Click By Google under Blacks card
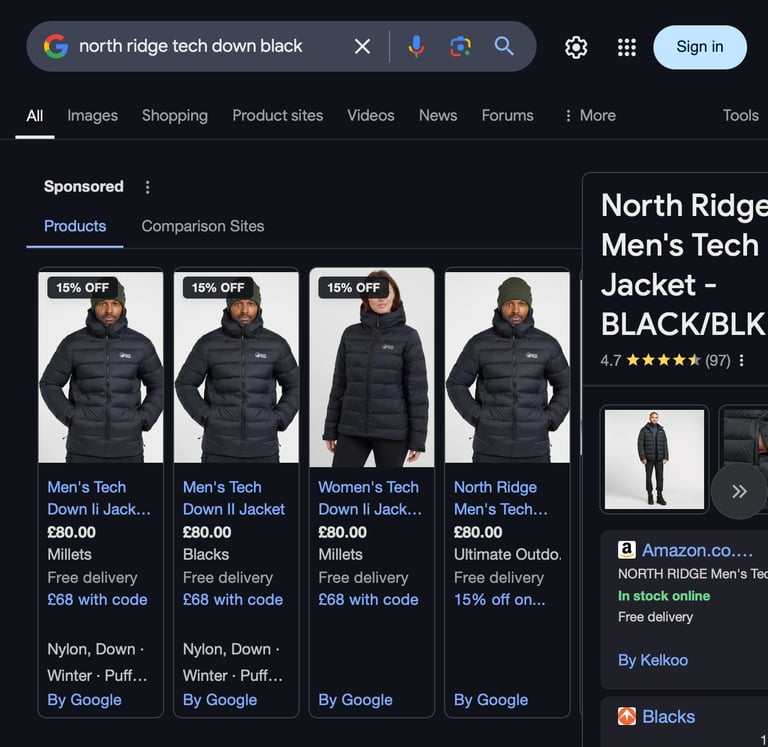Screen dimensions: 768x747 click(220, 700)
